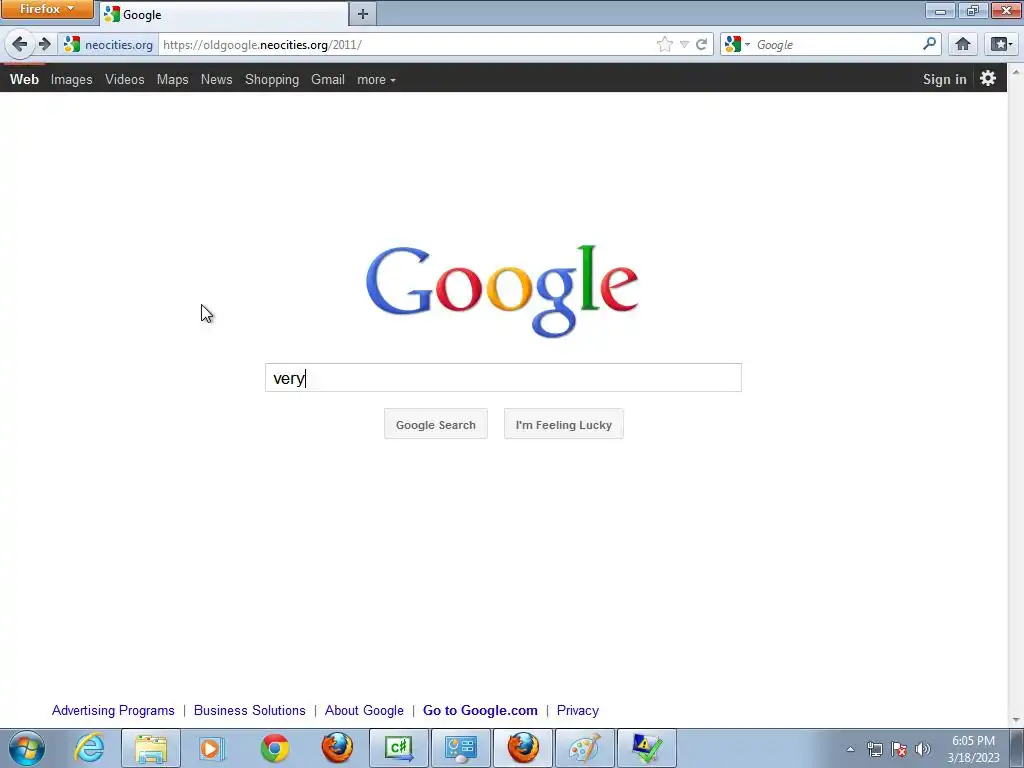Open Gmail in Google bar
Viewport: 1024px width, 768px height.
point(327,79)
